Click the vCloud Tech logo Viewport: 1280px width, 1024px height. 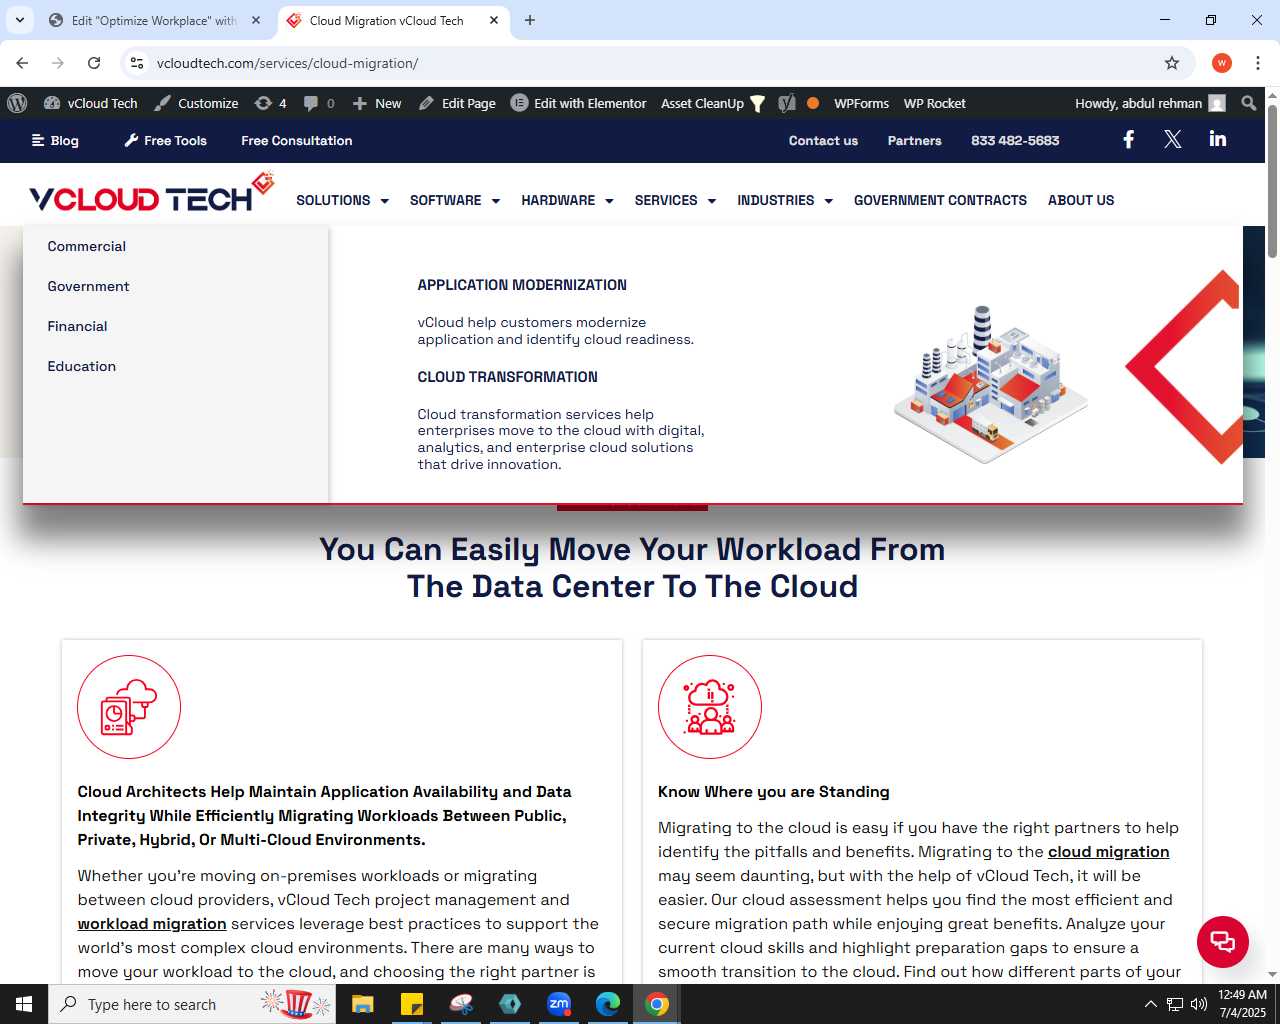point(151,193)
